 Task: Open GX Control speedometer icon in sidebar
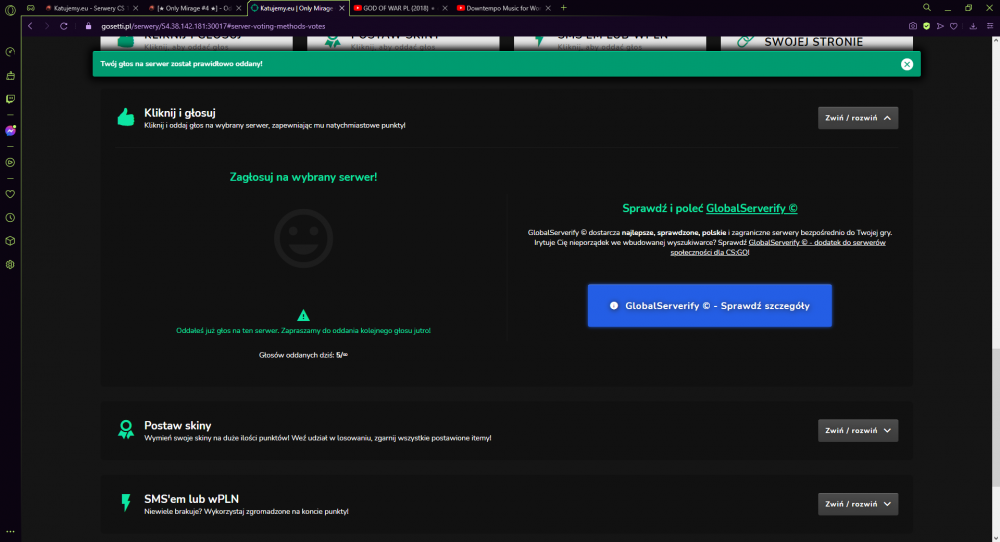[x=10, y=52]
